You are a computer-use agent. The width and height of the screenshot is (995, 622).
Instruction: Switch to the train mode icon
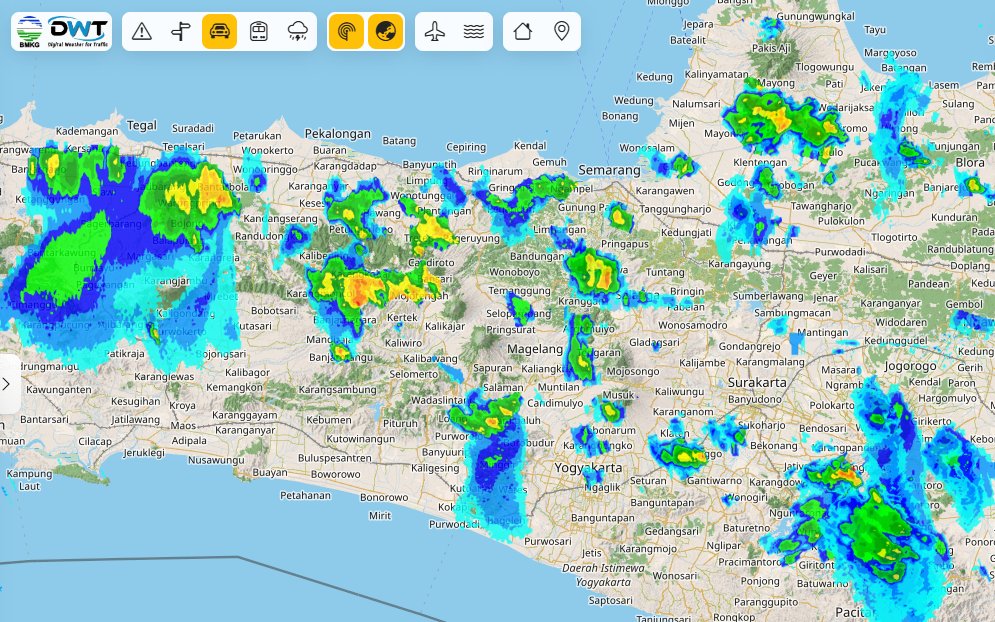click(x=258, y=31)
